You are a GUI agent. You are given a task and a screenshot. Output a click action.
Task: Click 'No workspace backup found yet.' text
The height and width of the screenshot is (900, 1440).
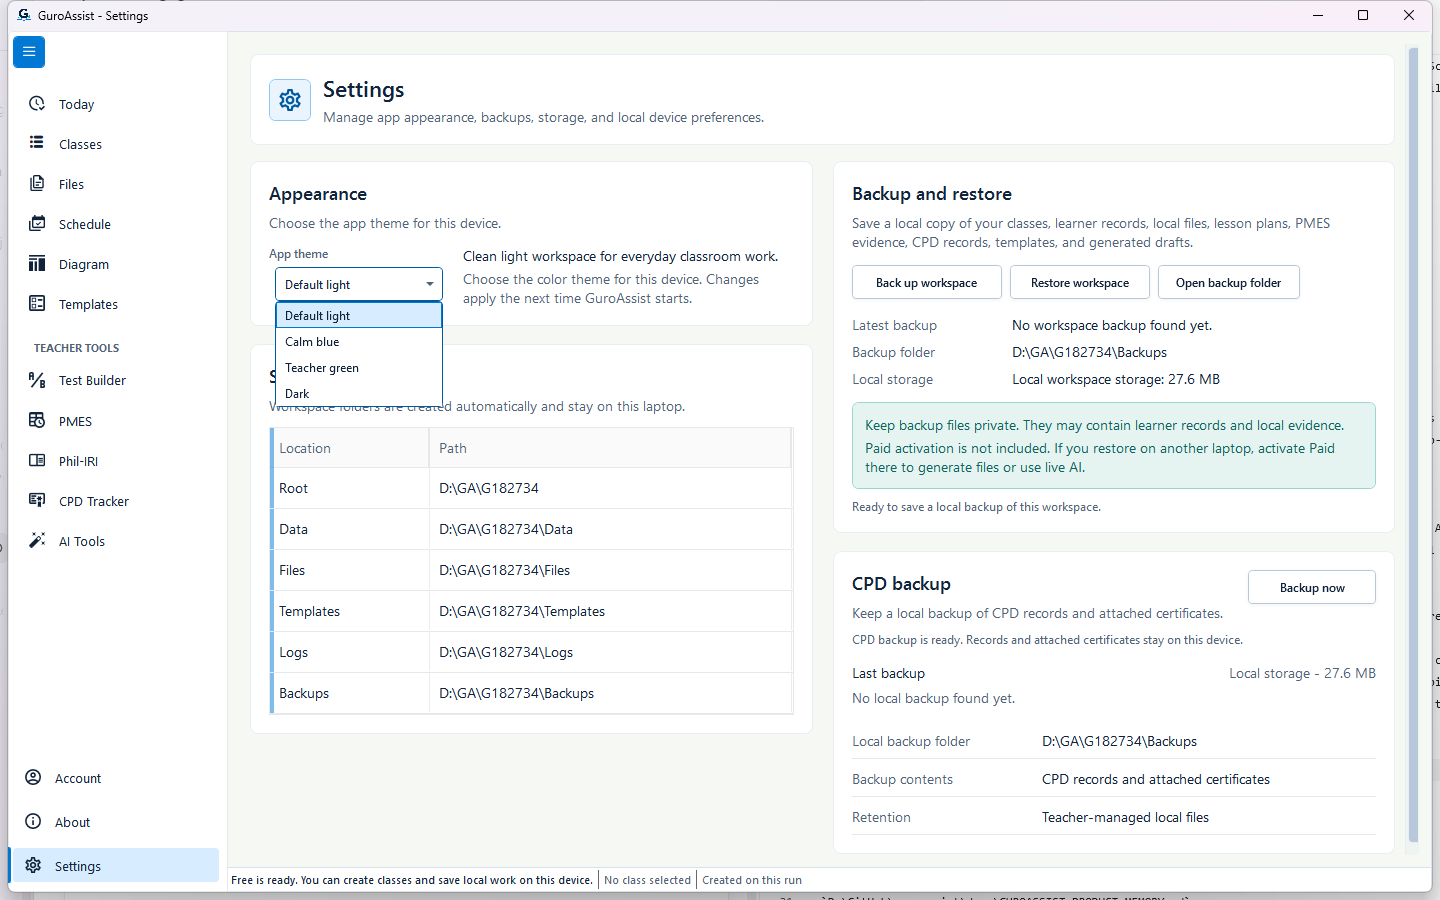1112,325
